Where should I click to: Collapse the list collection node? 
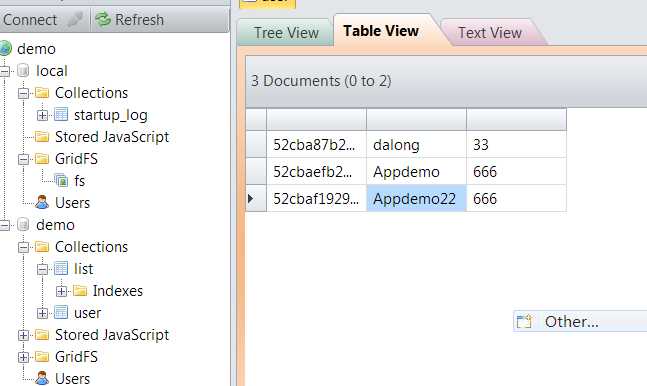click(x=43, y=270)
